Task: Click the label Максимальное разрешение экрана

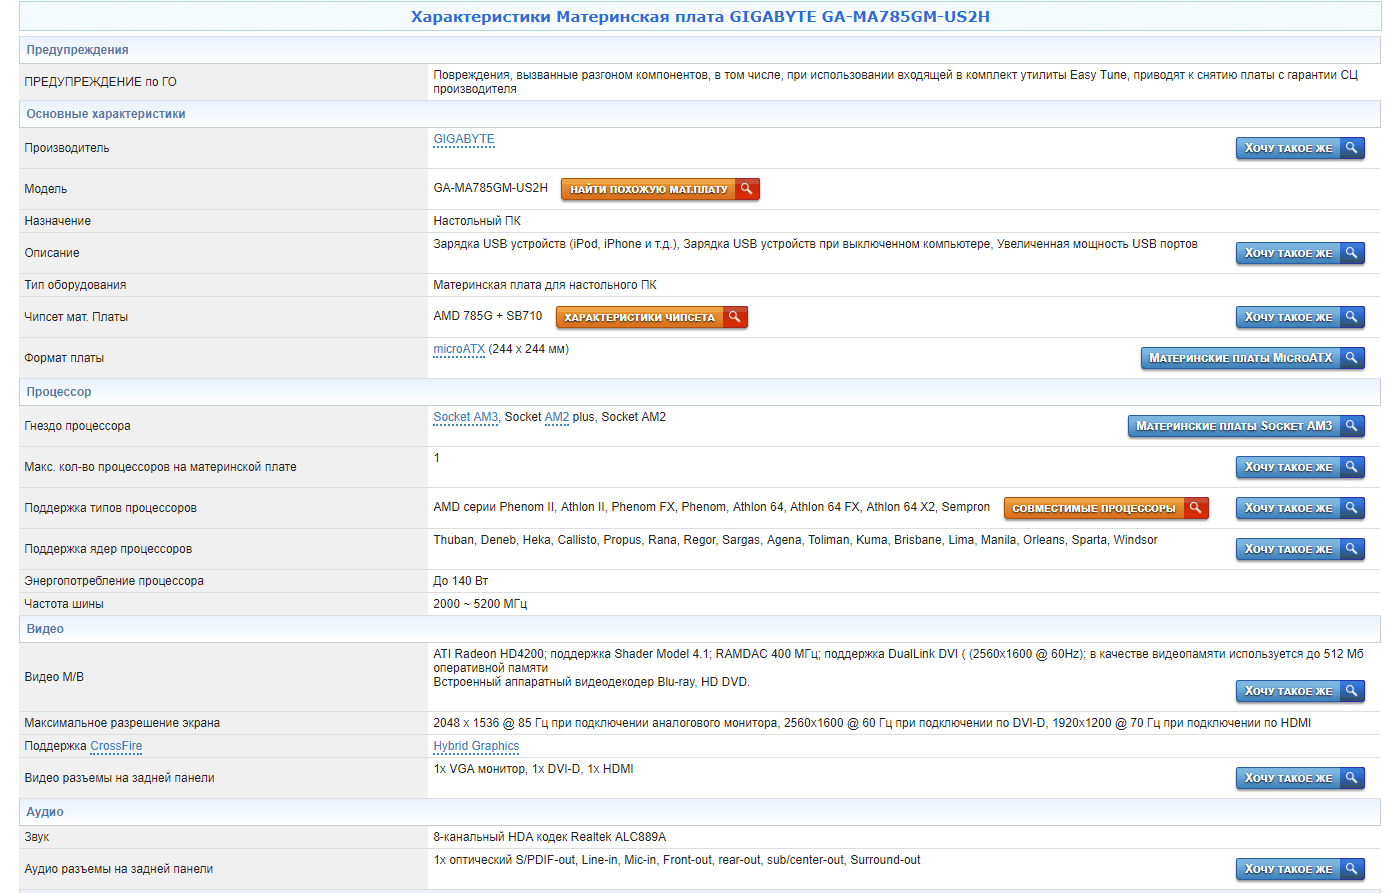Action: (122, 723)
